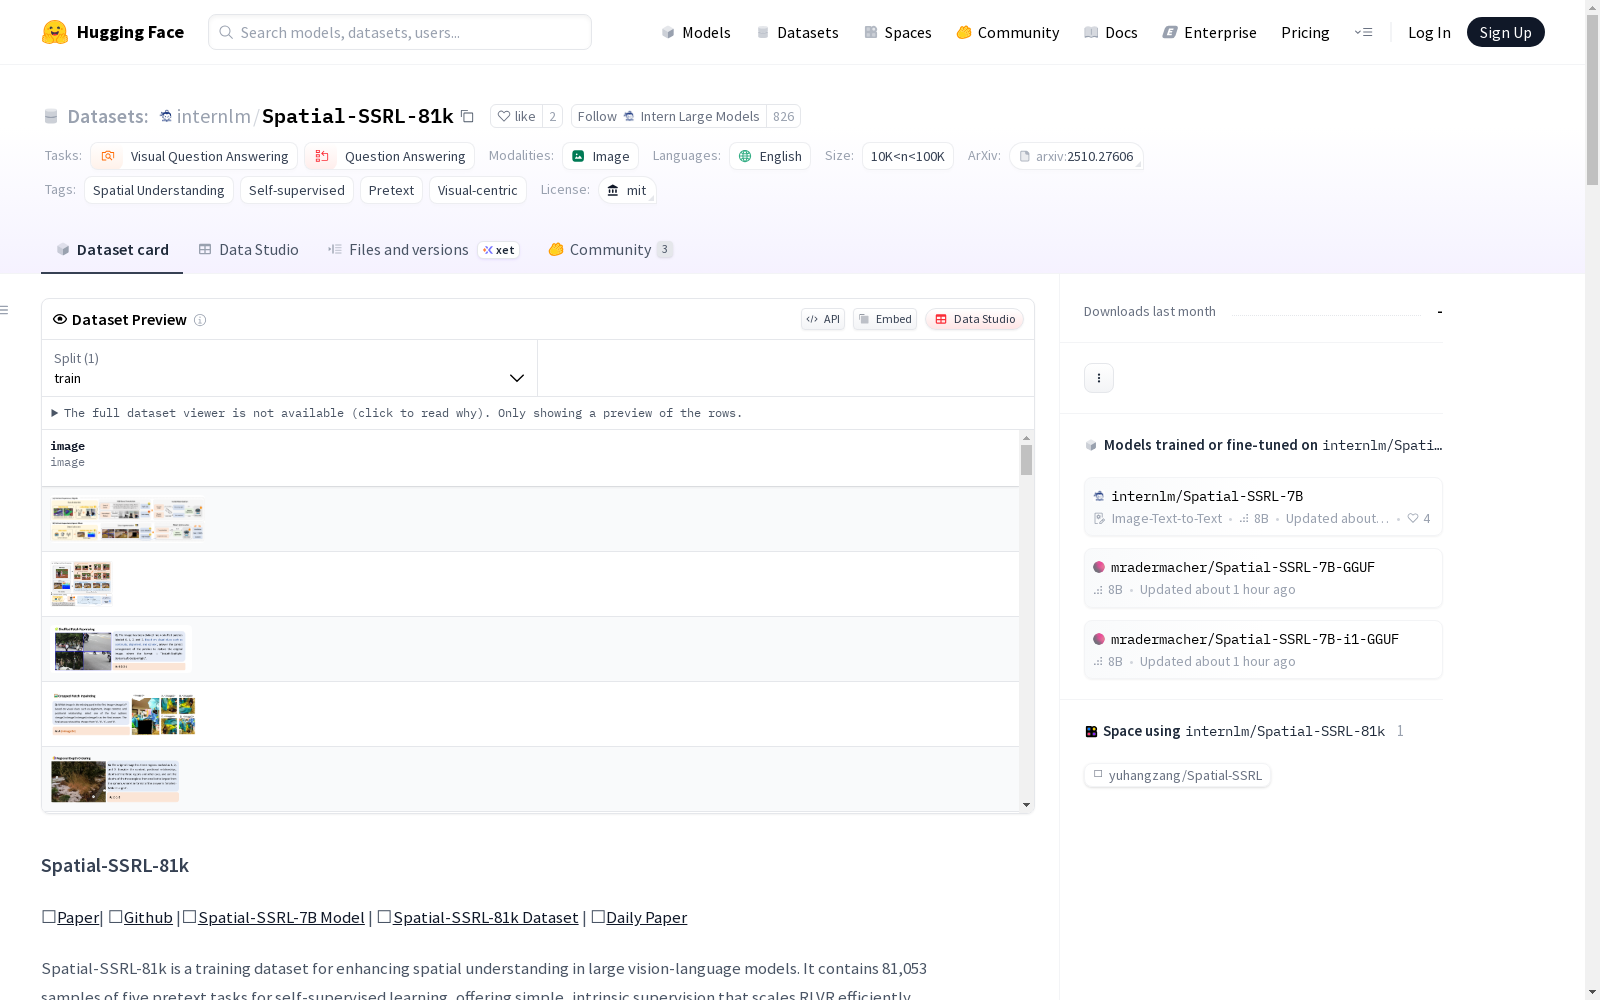The height and width of the screenshot is (1000, 1600).
Task: Open mradermacher/Spatial-SSRL-7B-GGUF model card
Action: click(1263, 578)
